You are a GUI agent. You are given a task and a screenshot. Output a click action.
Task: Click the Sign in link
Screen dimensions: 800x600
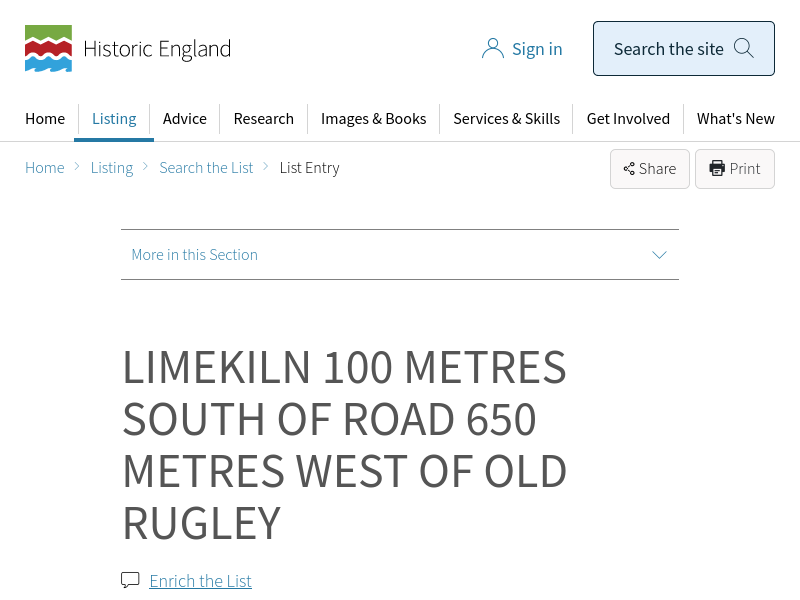point(537,49)
